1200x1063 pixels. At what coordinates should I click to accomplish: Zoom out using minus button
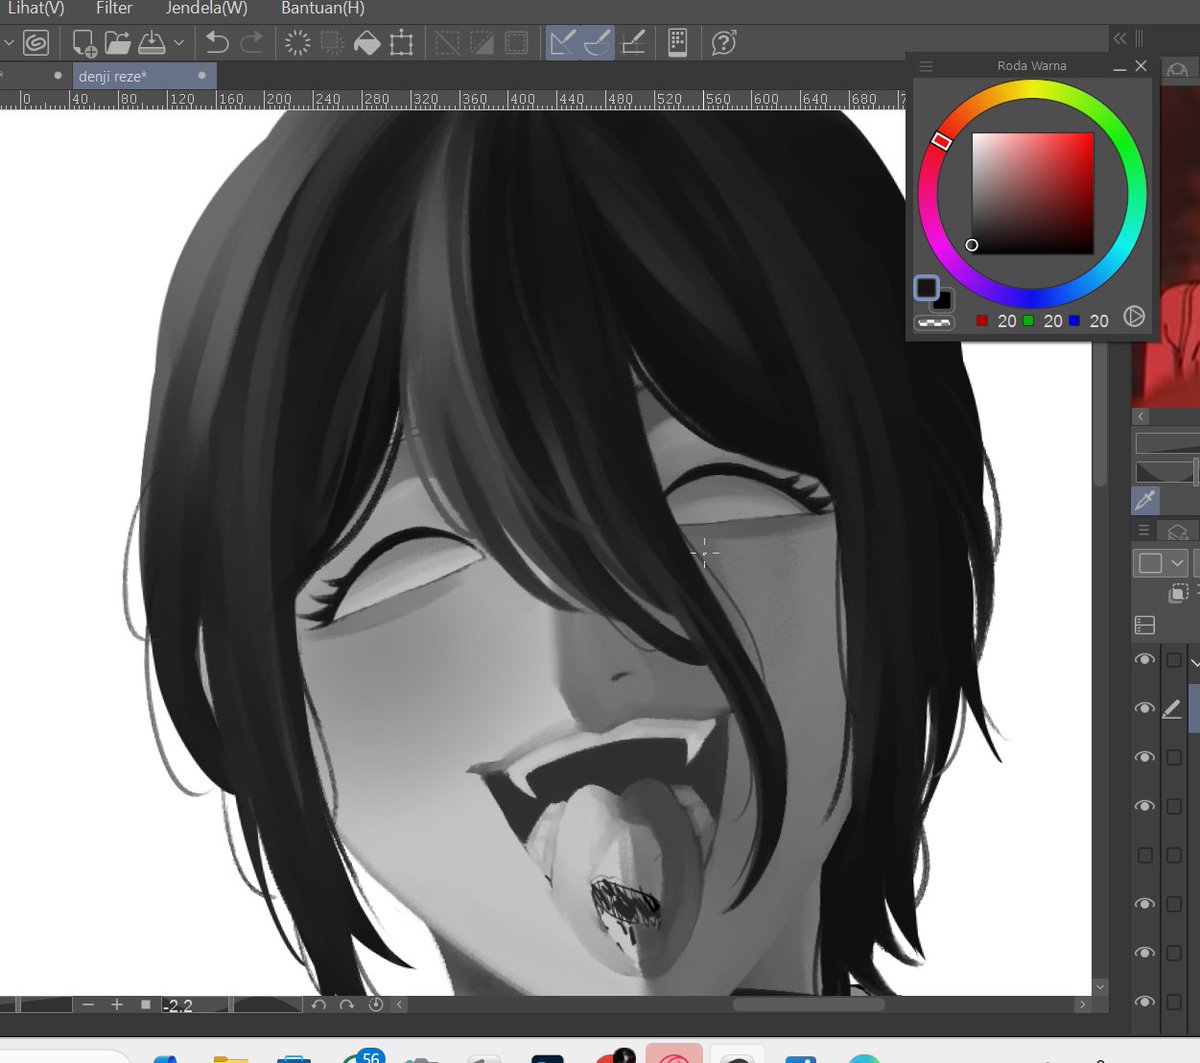pos(88,1004)
